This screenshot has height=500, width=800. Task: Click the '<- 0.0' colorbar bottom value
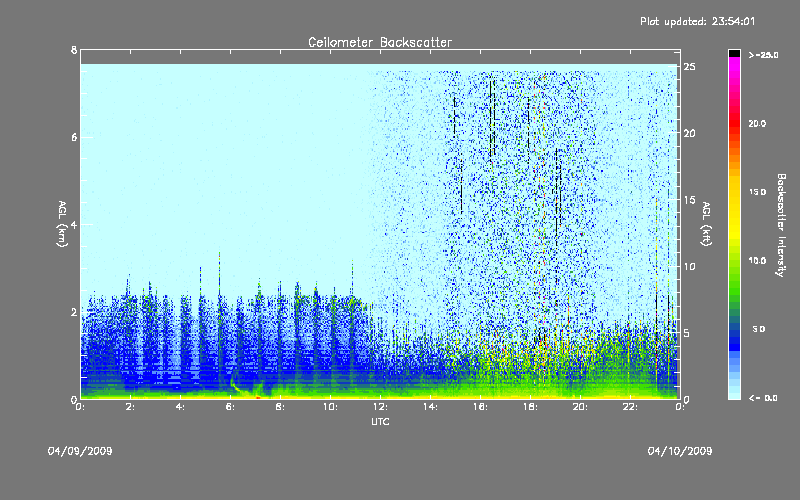(763, 398)
